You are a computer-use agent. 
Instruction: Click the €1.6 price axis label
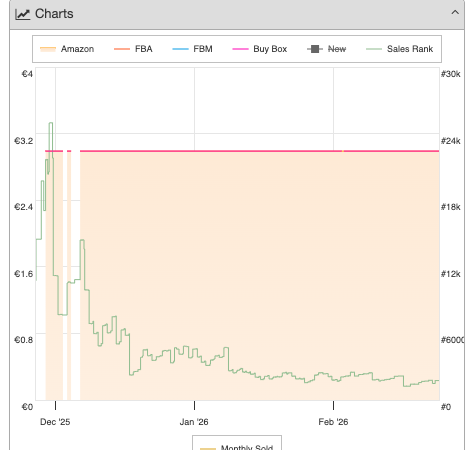[x=24, y=274]
